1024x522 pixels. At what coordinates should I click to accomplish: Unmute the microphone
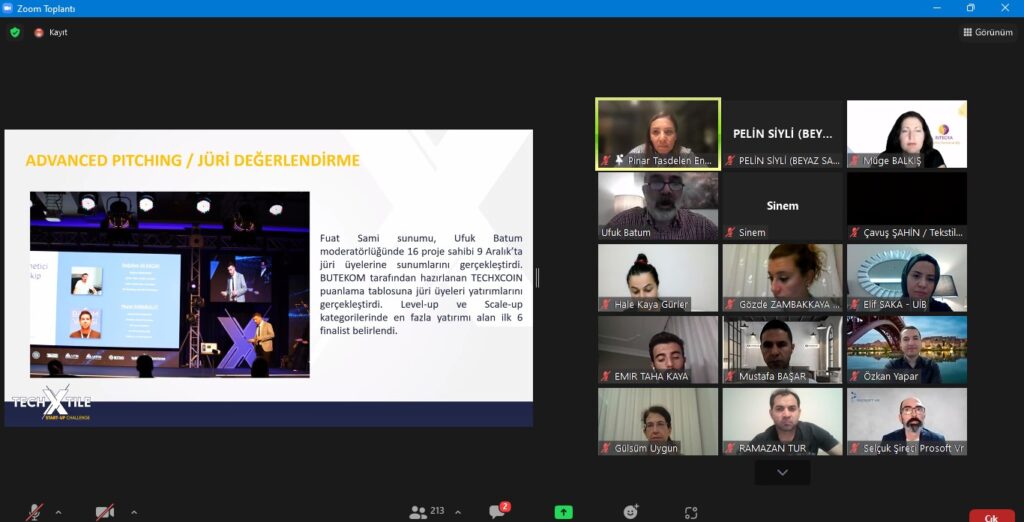click(x=34, y=512)
